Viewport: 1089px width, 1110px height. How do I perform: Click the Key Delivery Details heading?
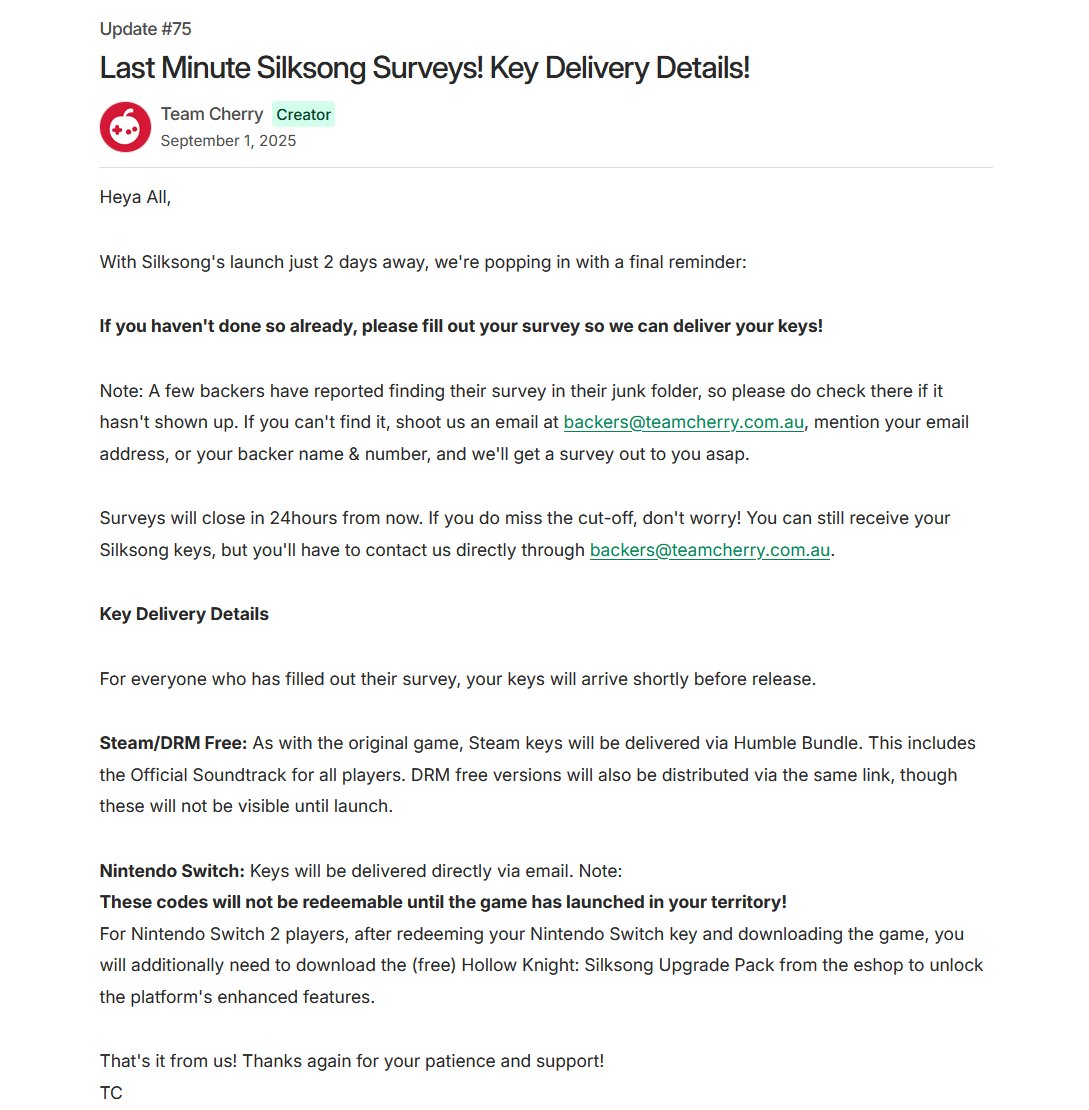(x=184, y=614)
